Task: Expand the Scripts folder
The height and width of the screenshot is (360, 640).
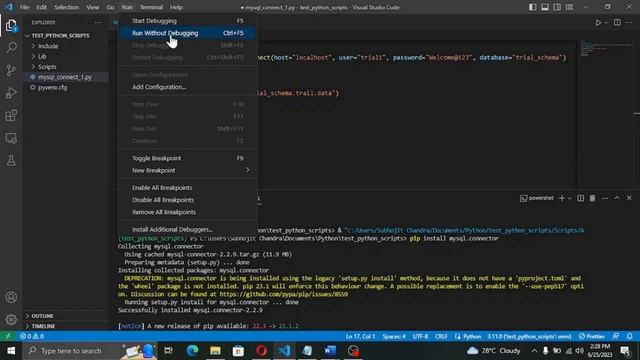Action: 47,67
